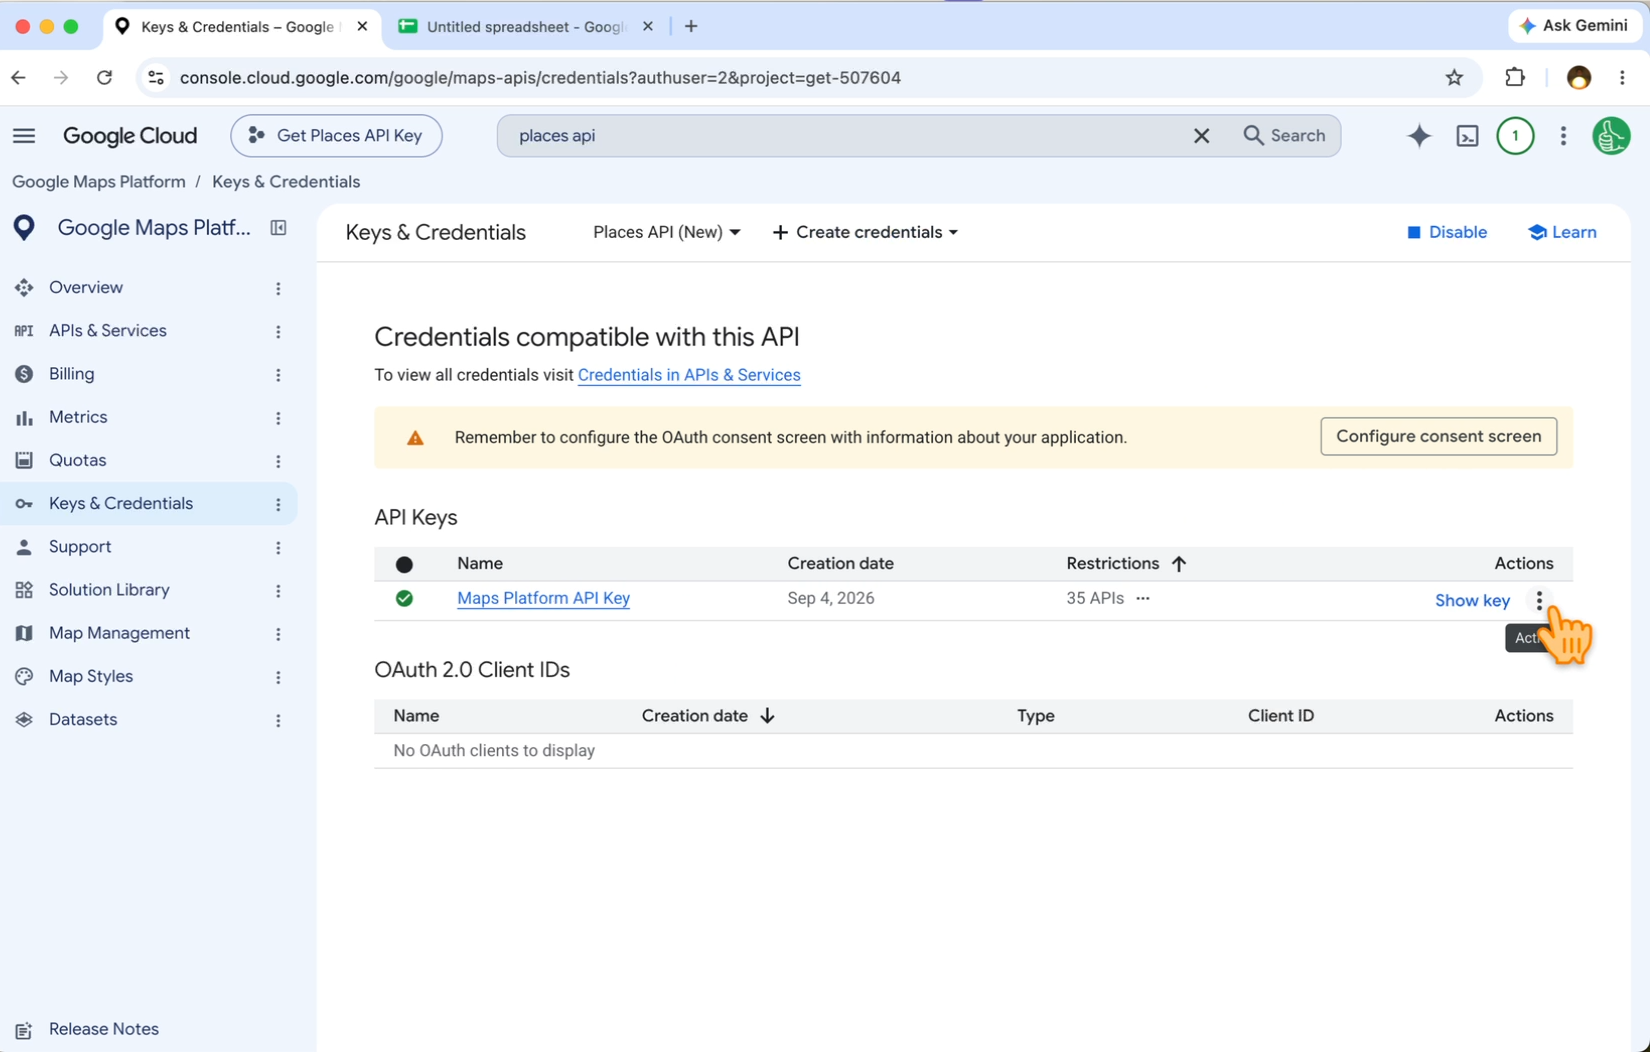Viewport: 1650px width, 1052px height.
Task: Sort API keys by Restrictions column
Action: tap(1126, 564)
